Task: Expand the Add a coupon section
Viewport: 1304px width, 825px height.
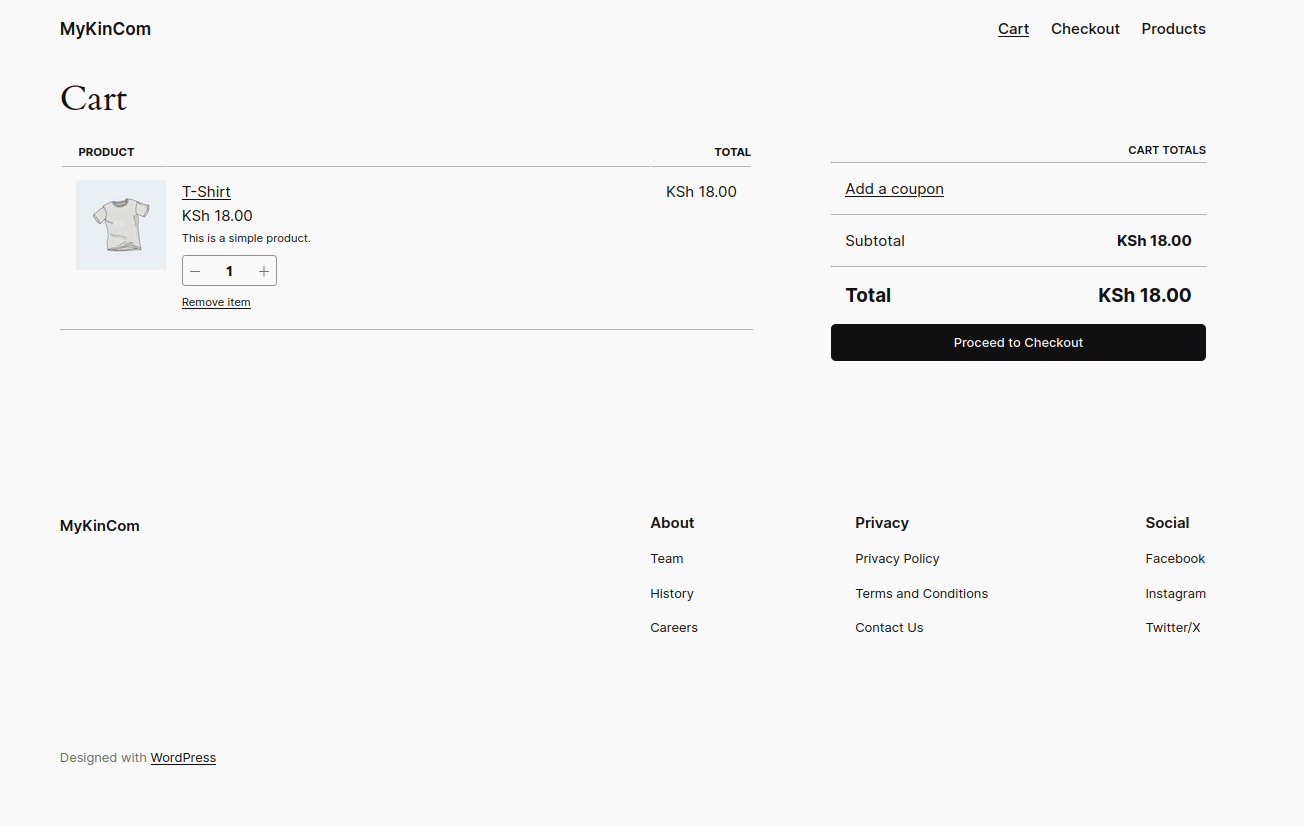Action: [894, 189]
